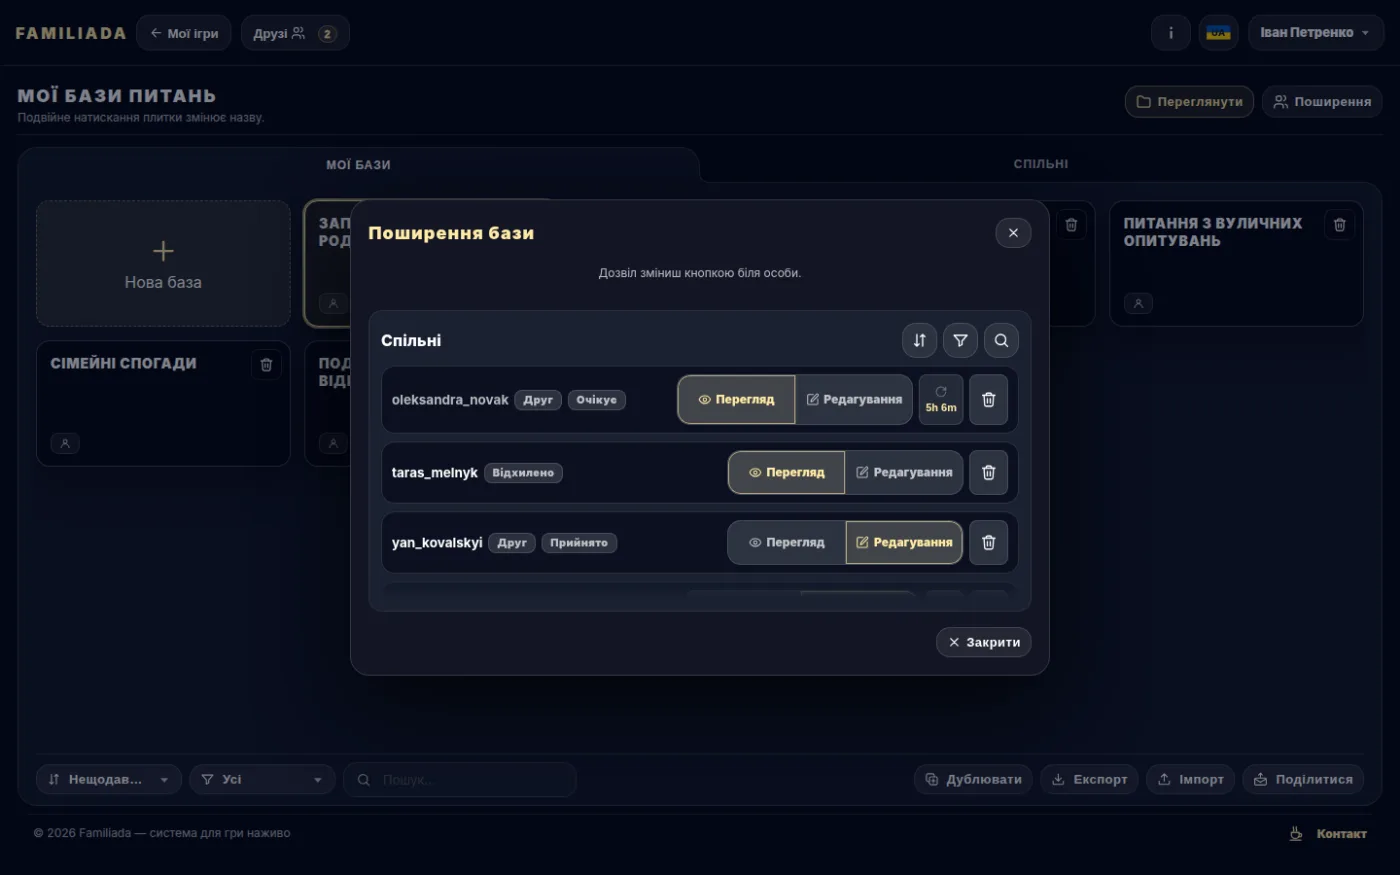Set oleksandra_novak permission to Перегляд
Image resolution: width=1400 pixels, height=875 pixels.
coord(736,400)
